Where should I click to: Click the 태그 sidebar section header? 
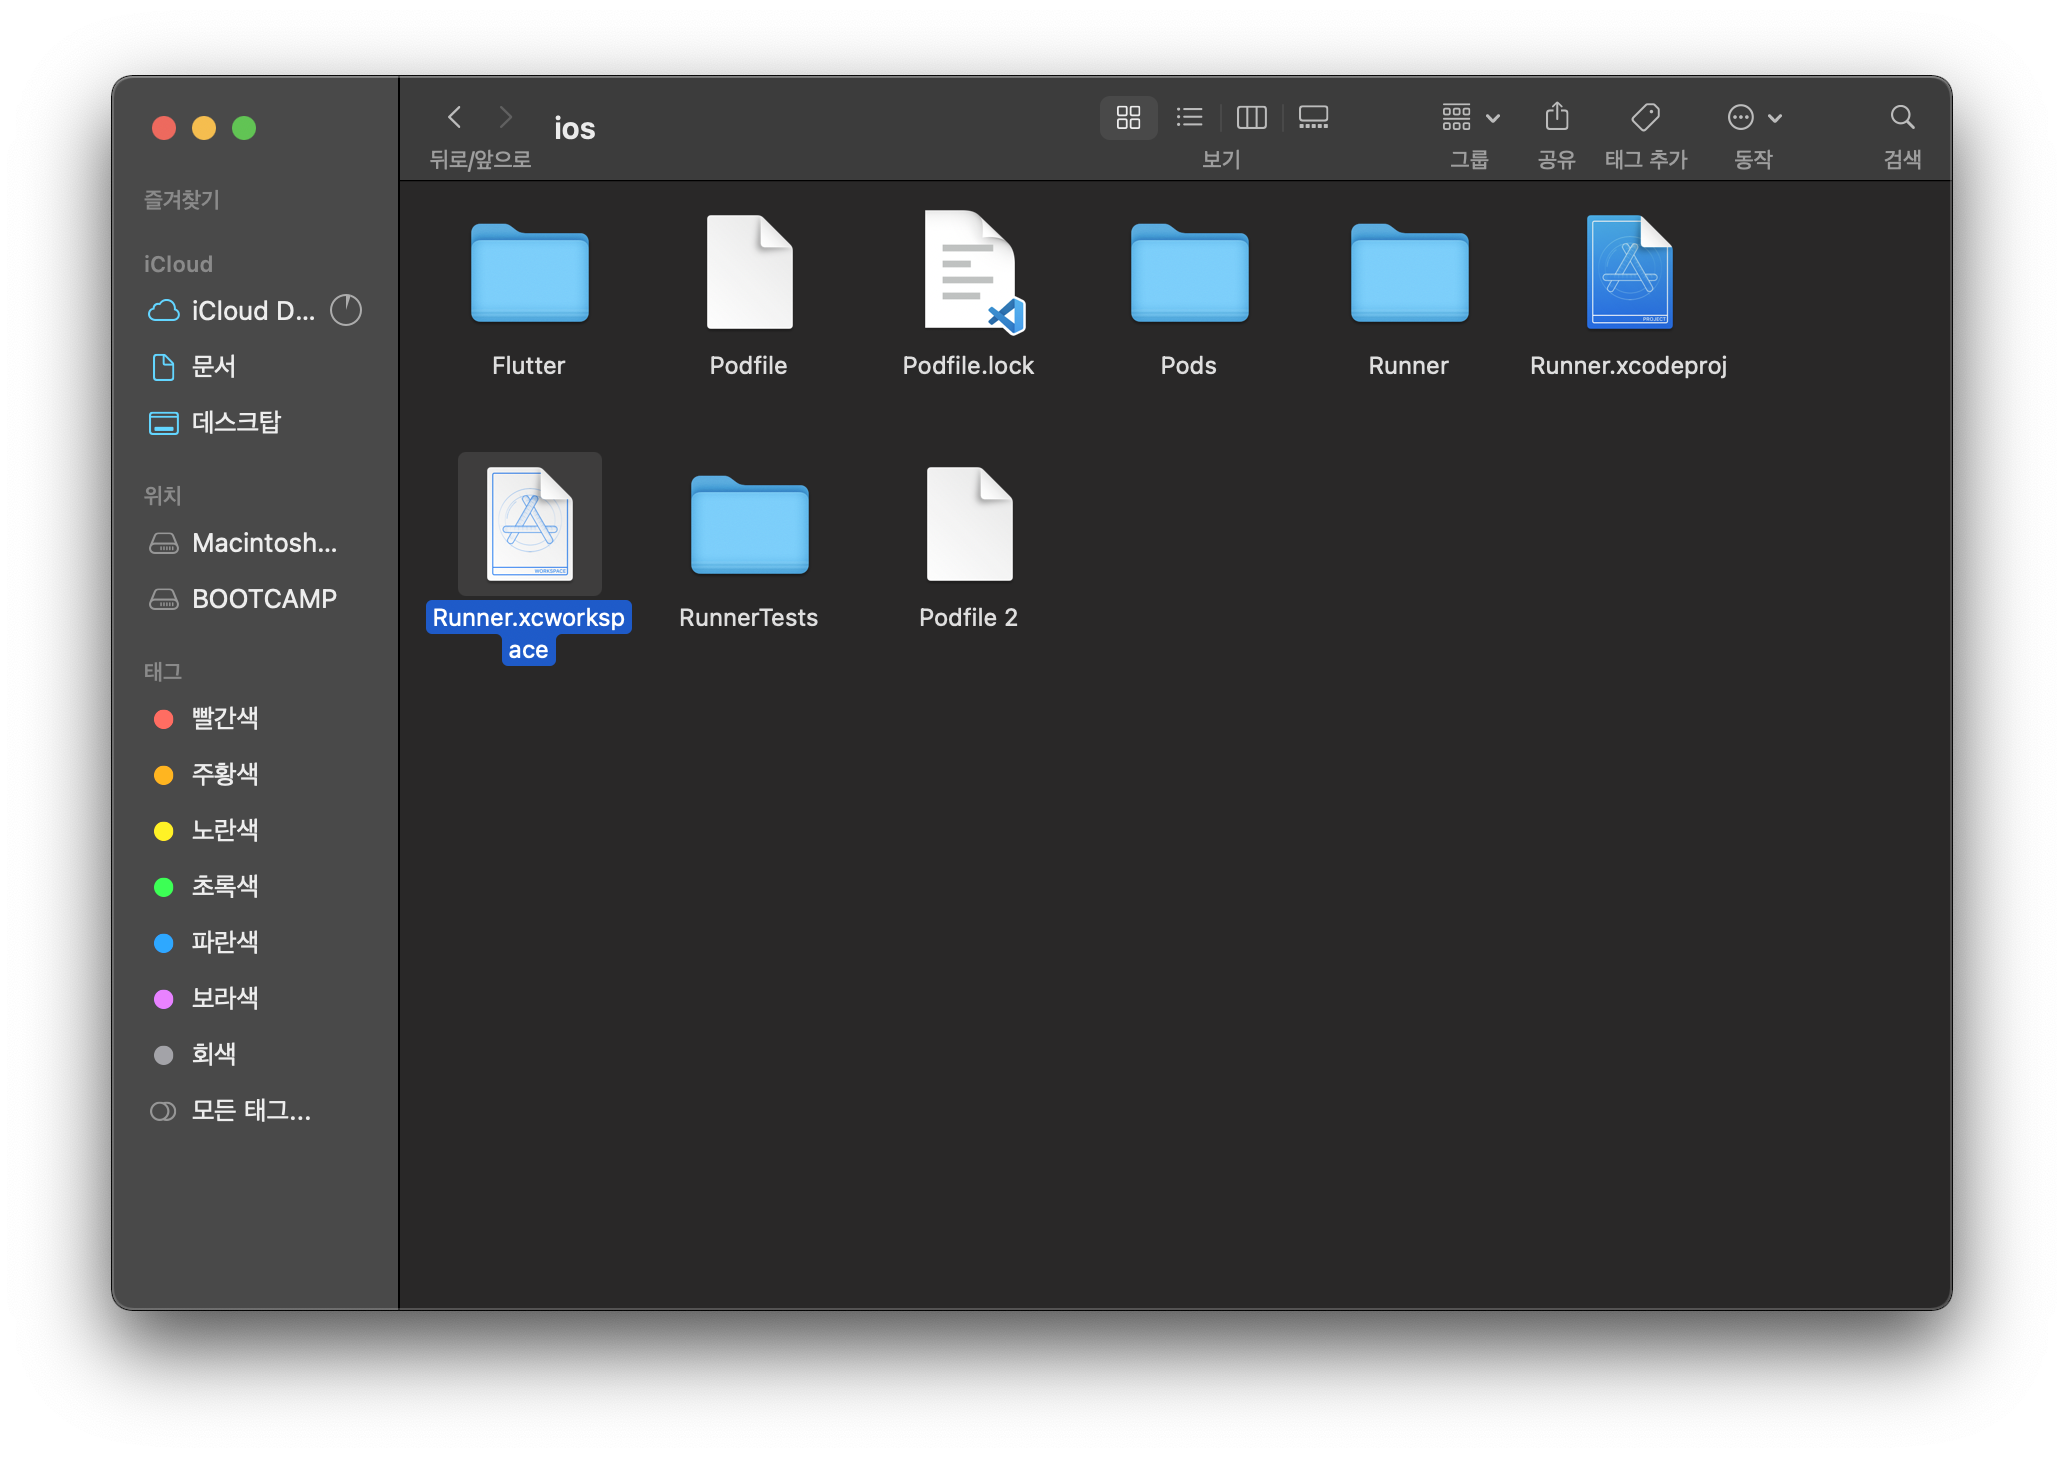pos(162,672)
